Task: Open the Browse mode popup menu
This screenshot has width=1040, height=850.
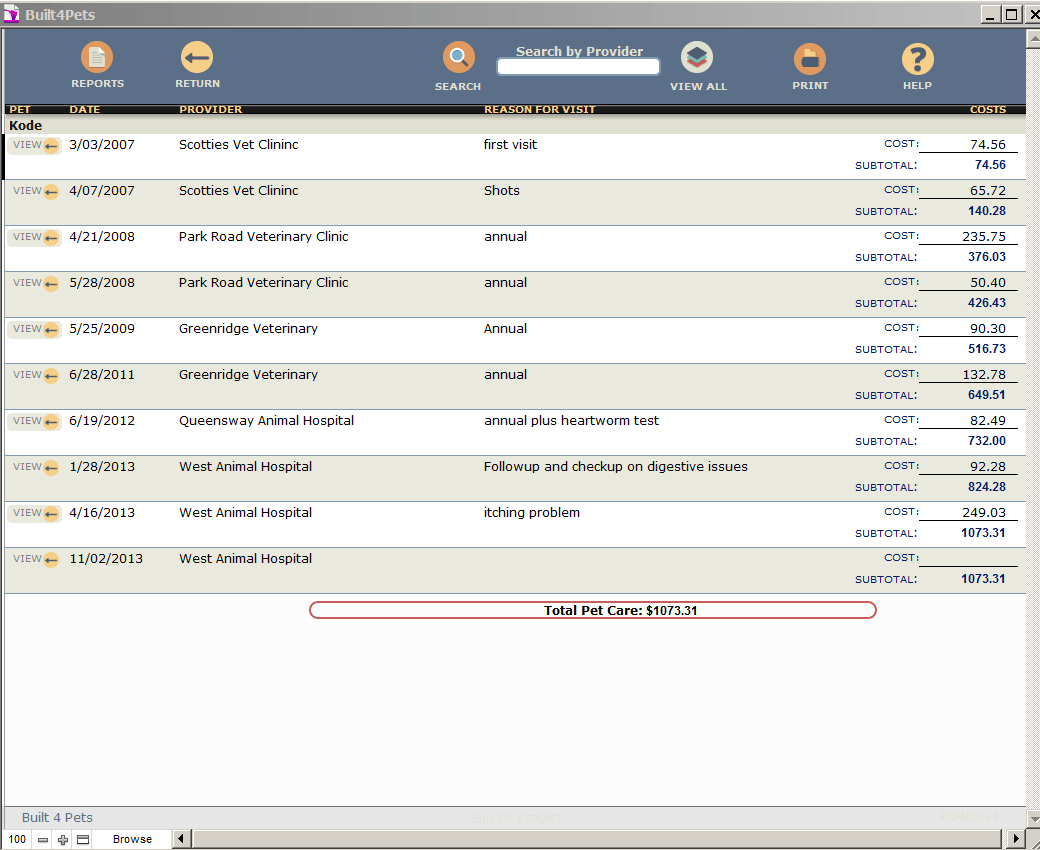Action: [132, 840]
